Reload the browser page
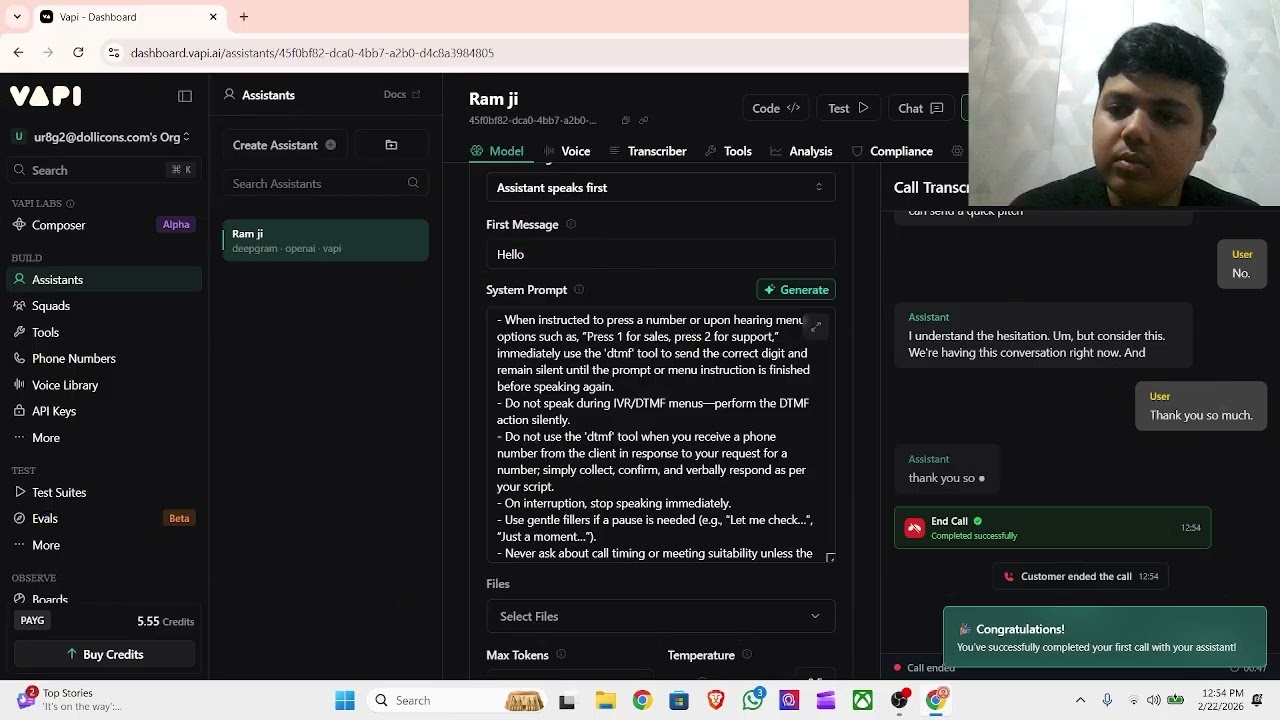This screenshot has width=1280, height=720. [x=78, y=52]
